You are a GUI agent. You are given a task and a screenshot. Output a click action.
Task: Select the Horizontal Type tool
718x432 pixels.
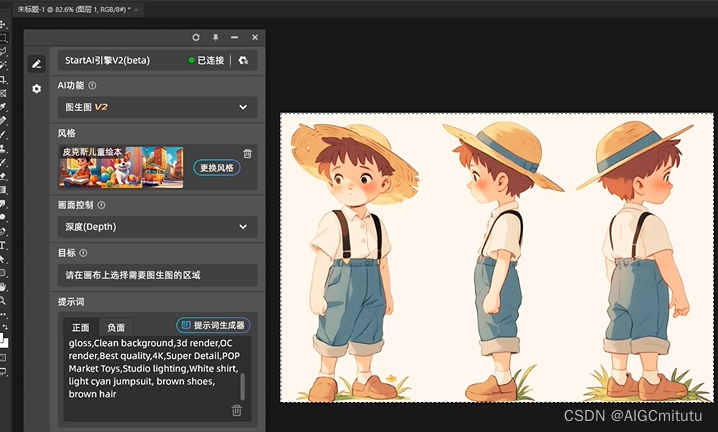(3, 245)
